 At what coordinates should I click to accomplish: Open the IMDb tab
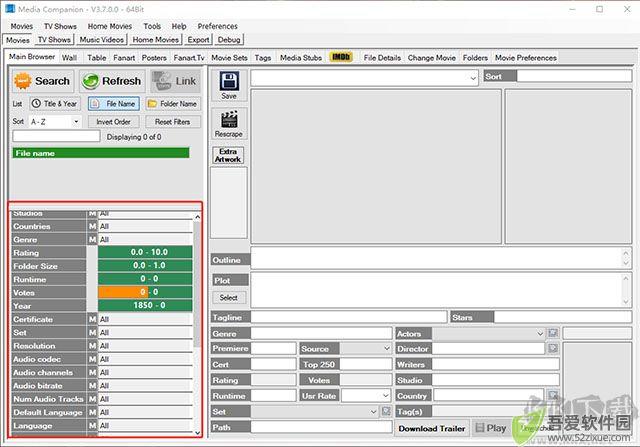coord(341,57)
